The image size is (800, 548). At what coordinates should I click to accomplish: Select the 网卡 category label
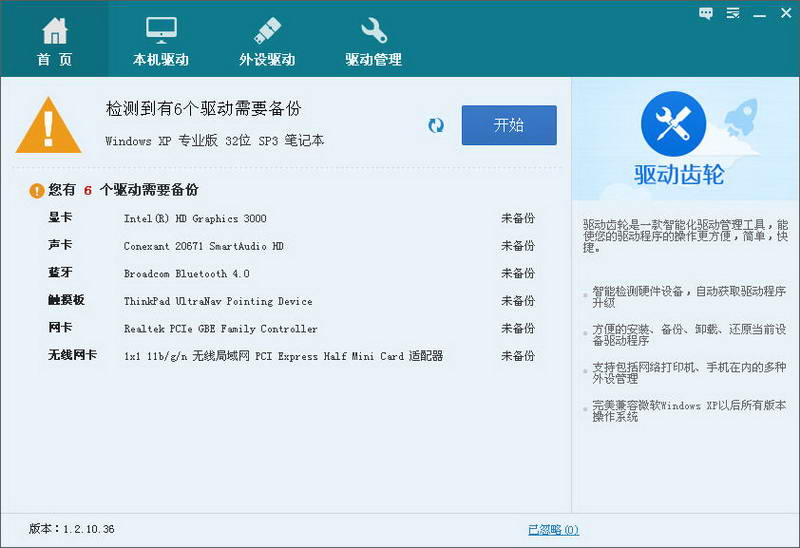point(60,328)
